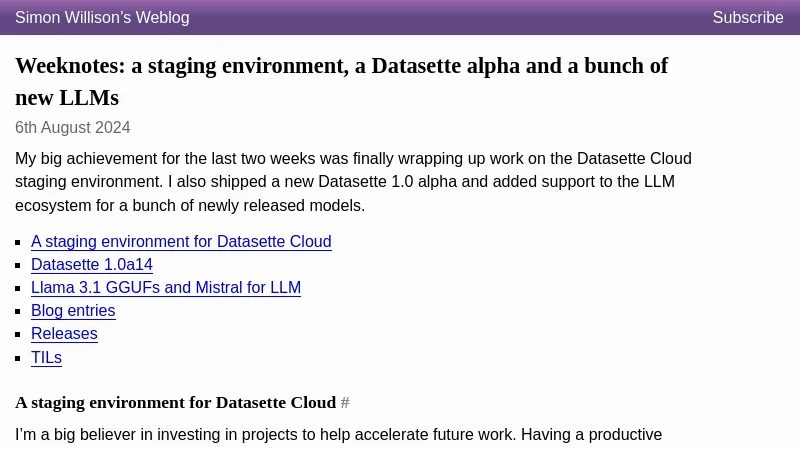Click the bullet beside Llama 3.1 GGUFs link
Image resolution: width=800 pixels, height=450 pixels.
click(x=18, y=288)
